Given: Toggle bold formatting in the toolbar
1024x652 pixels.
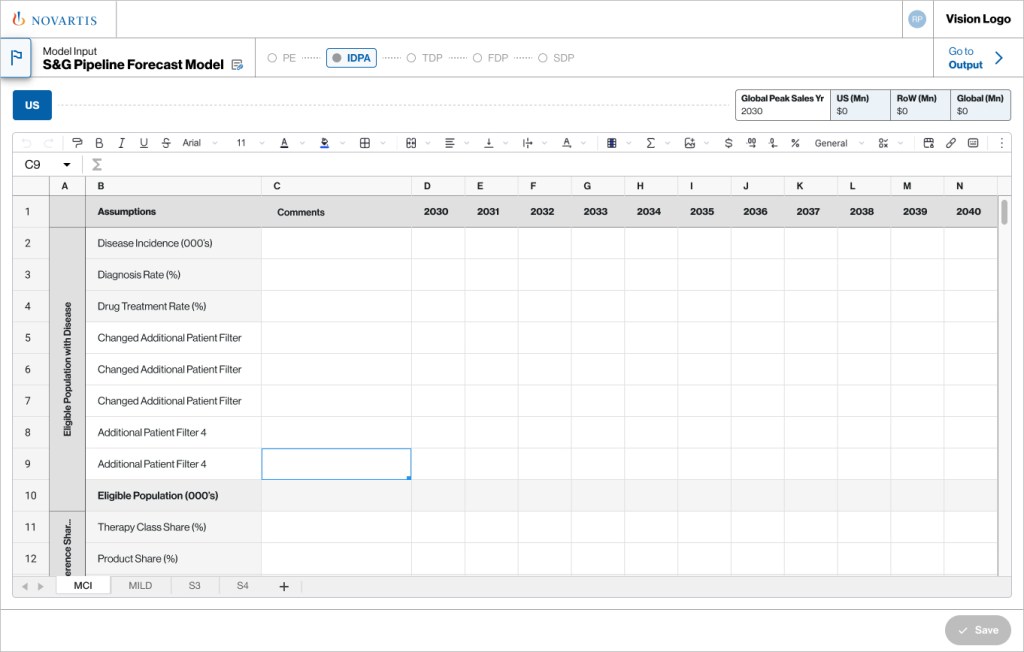Looking at the screenshot, I should 100,143.
